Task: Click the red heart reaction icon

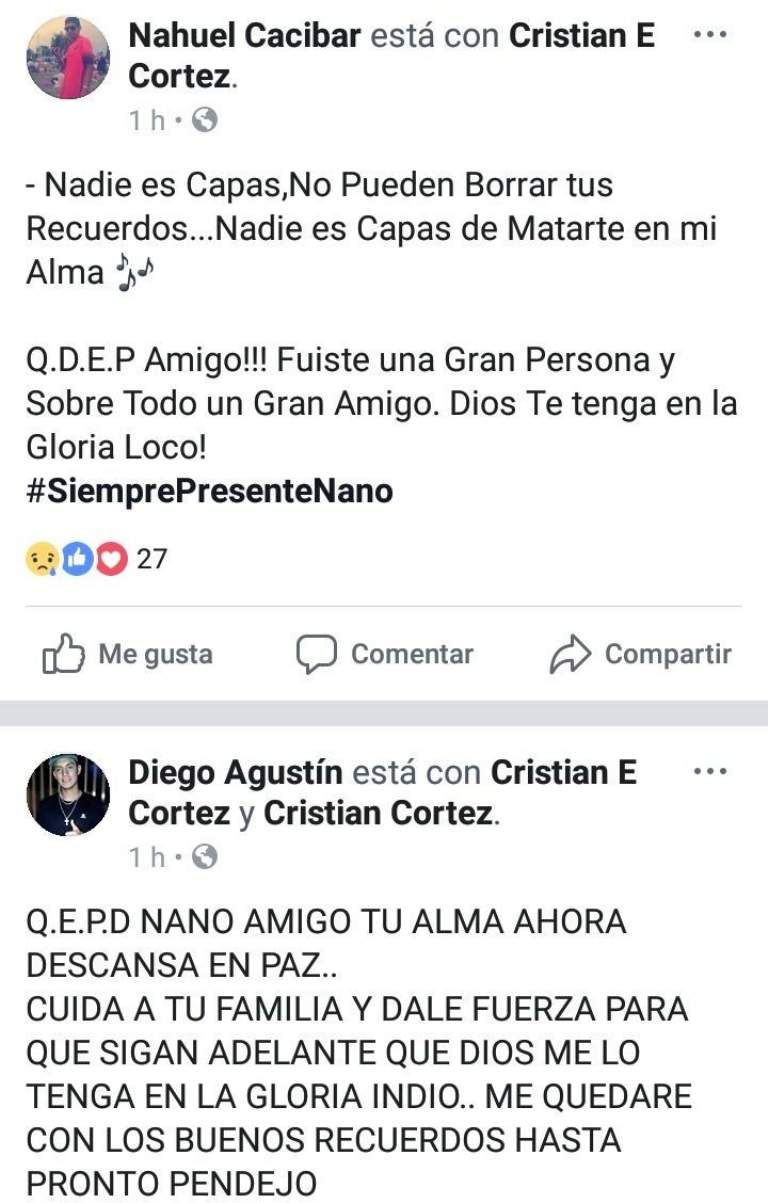Action: point(111,559)
